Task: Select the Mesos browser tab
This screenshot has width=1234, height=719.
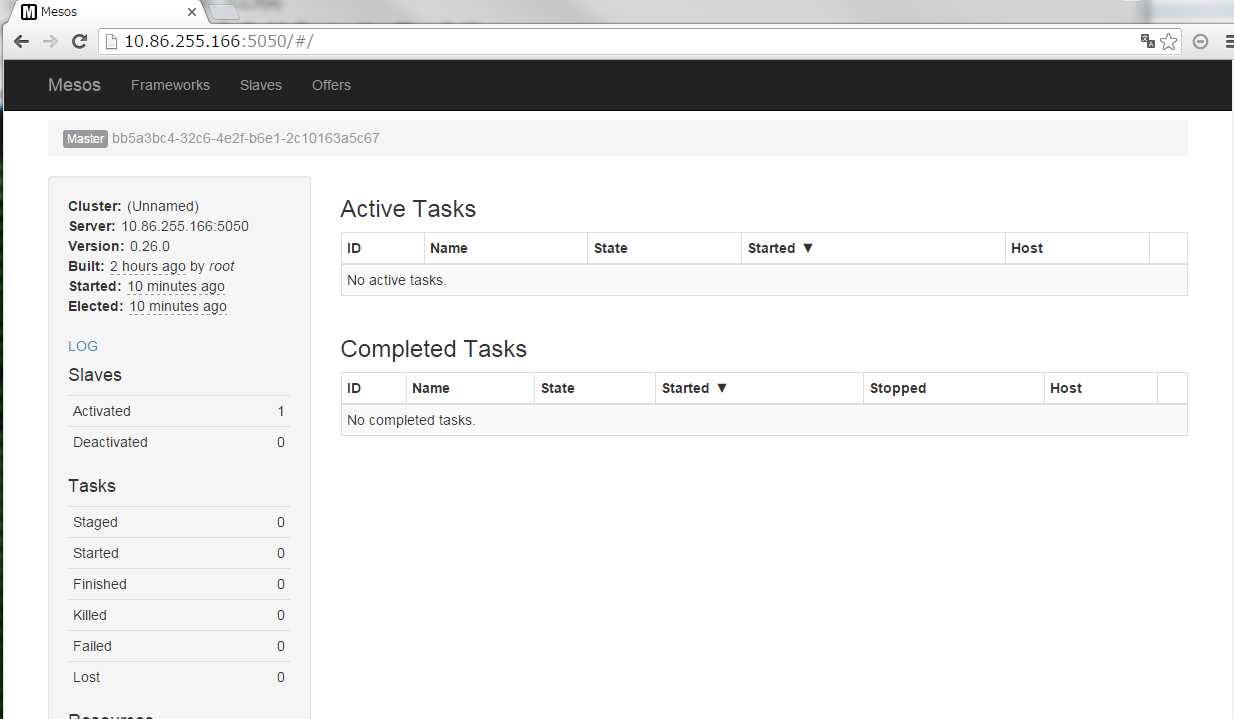Action: pyautogui.click(x=107, y=12)
